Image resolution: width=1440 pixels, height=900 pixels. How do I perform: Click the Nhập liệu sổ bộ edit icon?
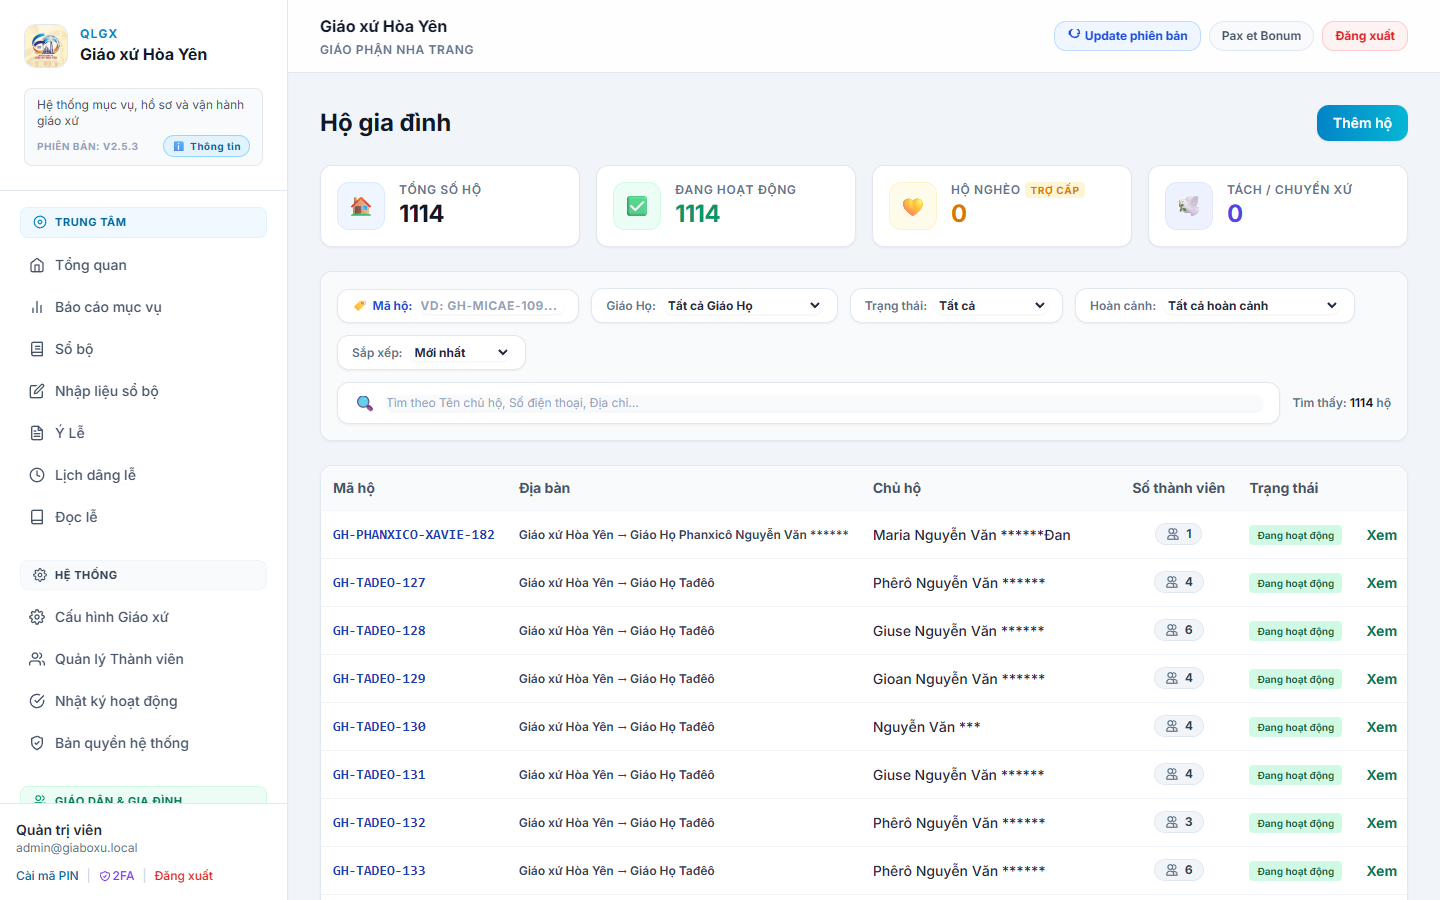[x=37, y=391]
